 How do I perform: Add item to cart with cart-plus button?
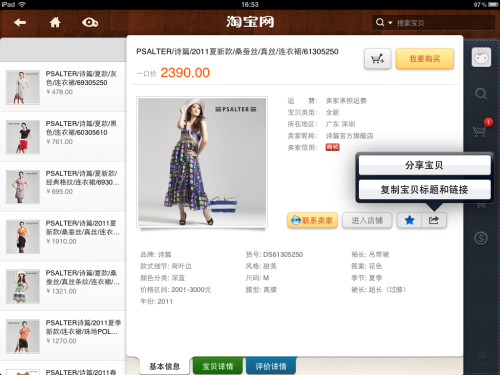pos(378,59)
